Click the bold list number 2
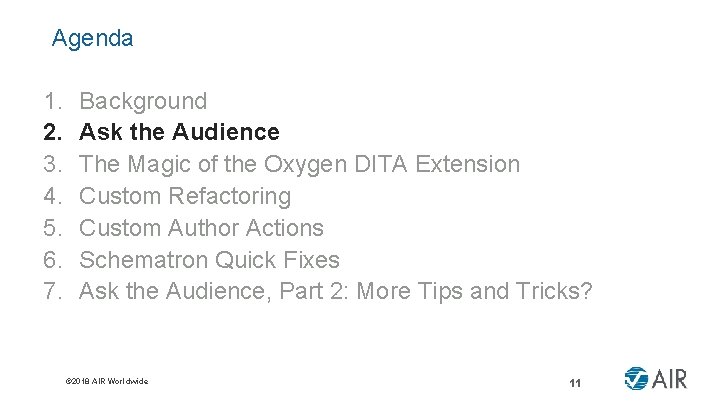Viewport: 720px width, 405px height. coord(51,132)
